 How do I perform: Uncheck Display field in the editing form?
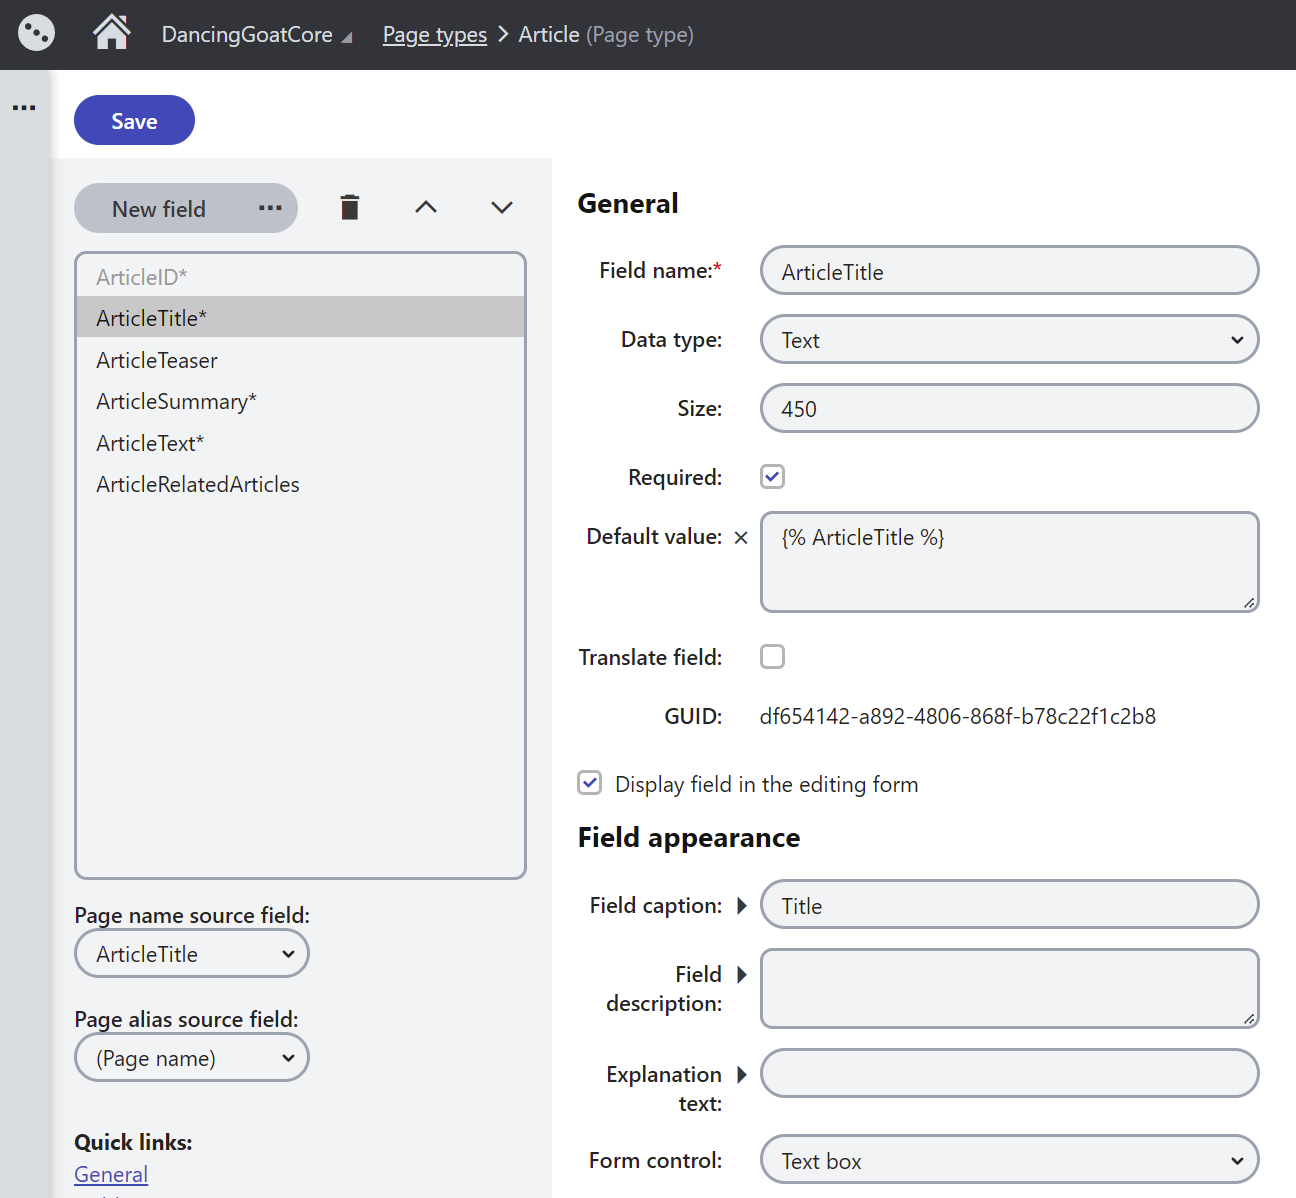click(x=590, y=783)
